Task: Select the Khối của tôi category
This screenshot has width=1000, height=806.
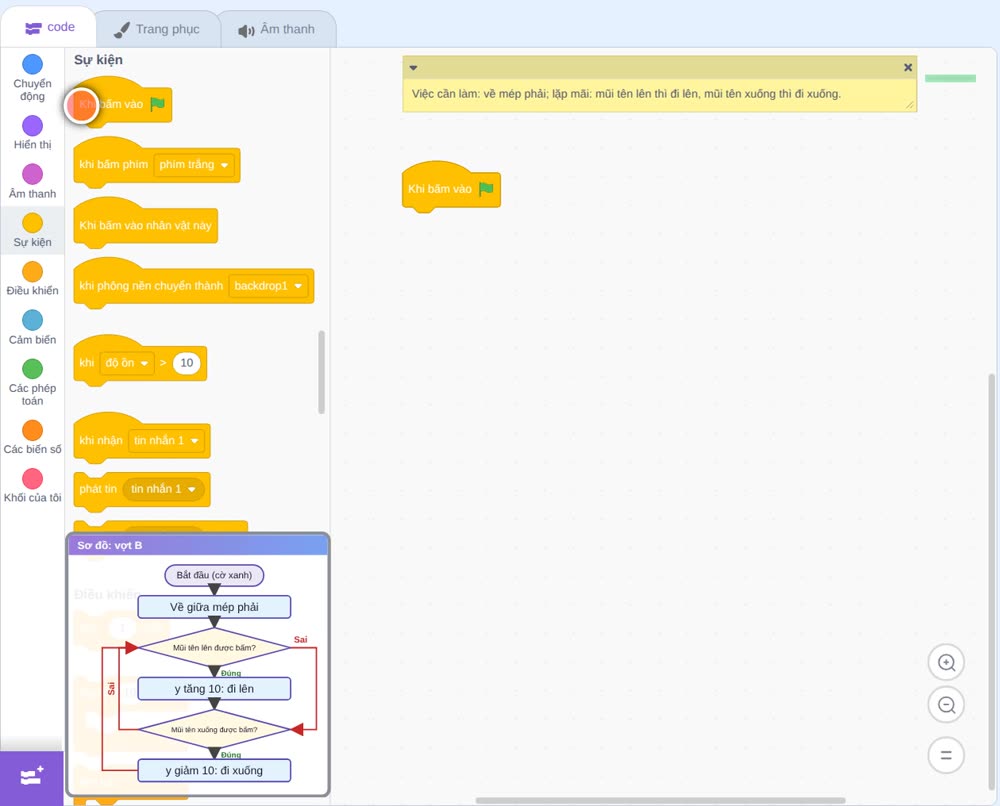Action: tap(33, 486)
